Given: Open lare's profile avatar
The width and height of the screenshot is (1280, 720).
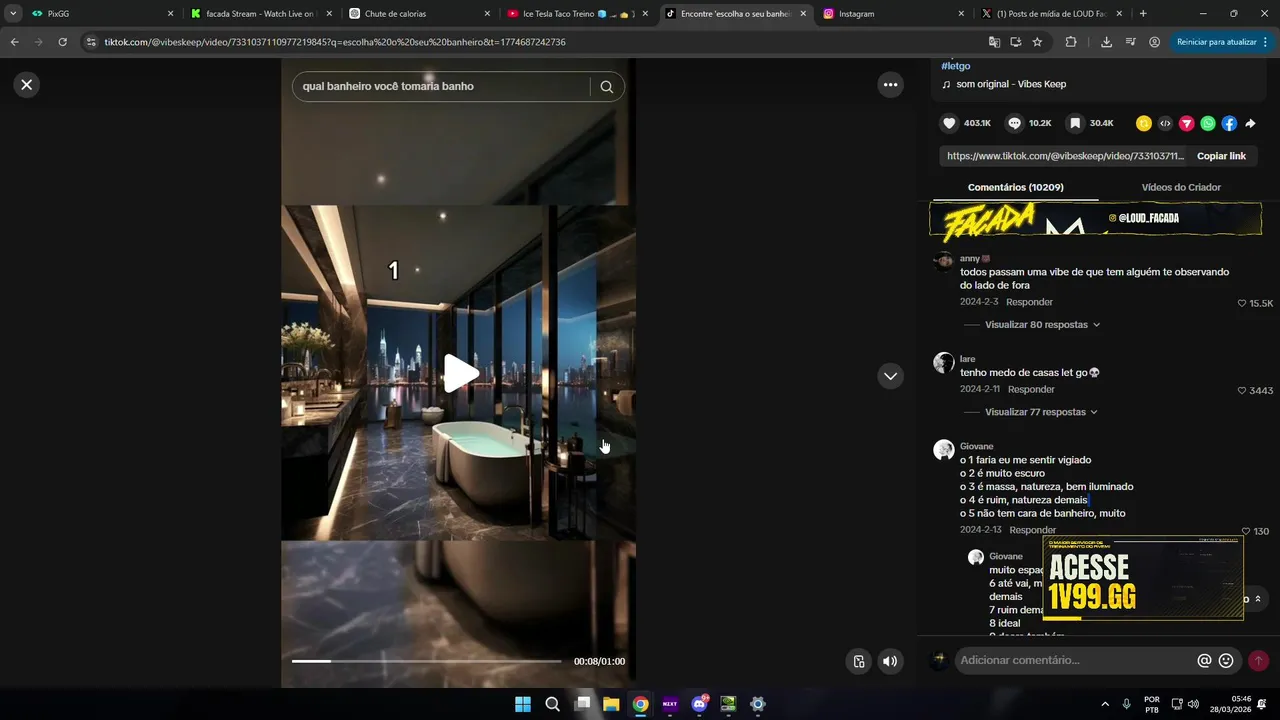Looking at the screenshot, I should 943,362.
